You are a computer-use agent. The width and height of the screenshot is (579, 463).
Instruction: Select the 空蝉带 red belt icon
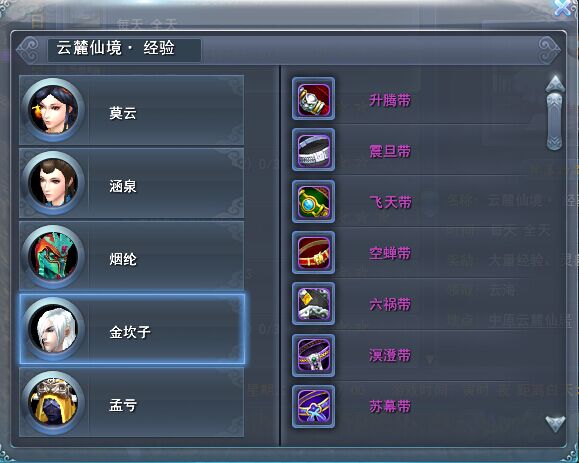(x=314, y=253)
